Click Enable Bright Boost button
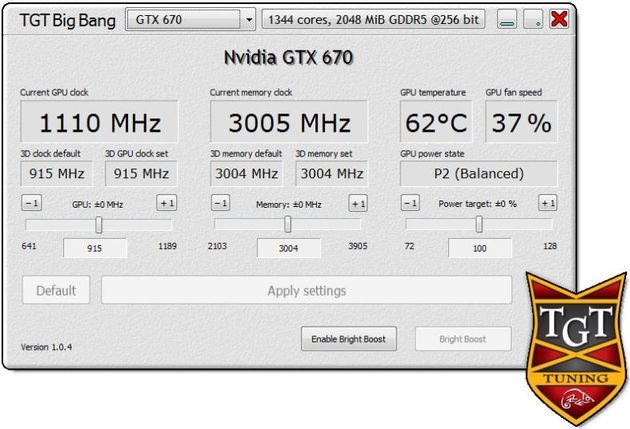 tap(349, 339)
